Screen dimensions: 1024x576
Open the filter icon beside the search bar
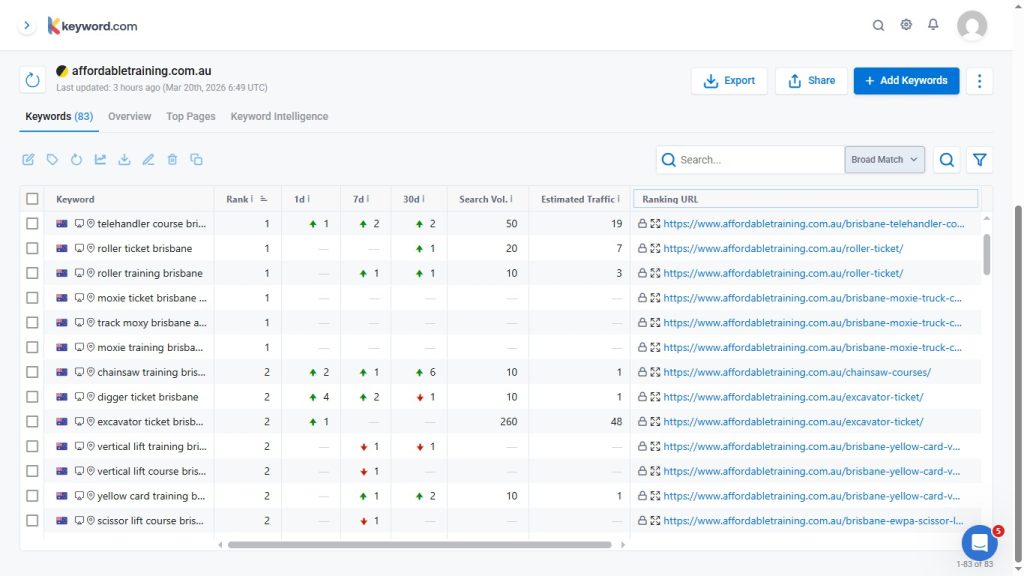pyautogui.click(x=979, y=159)
